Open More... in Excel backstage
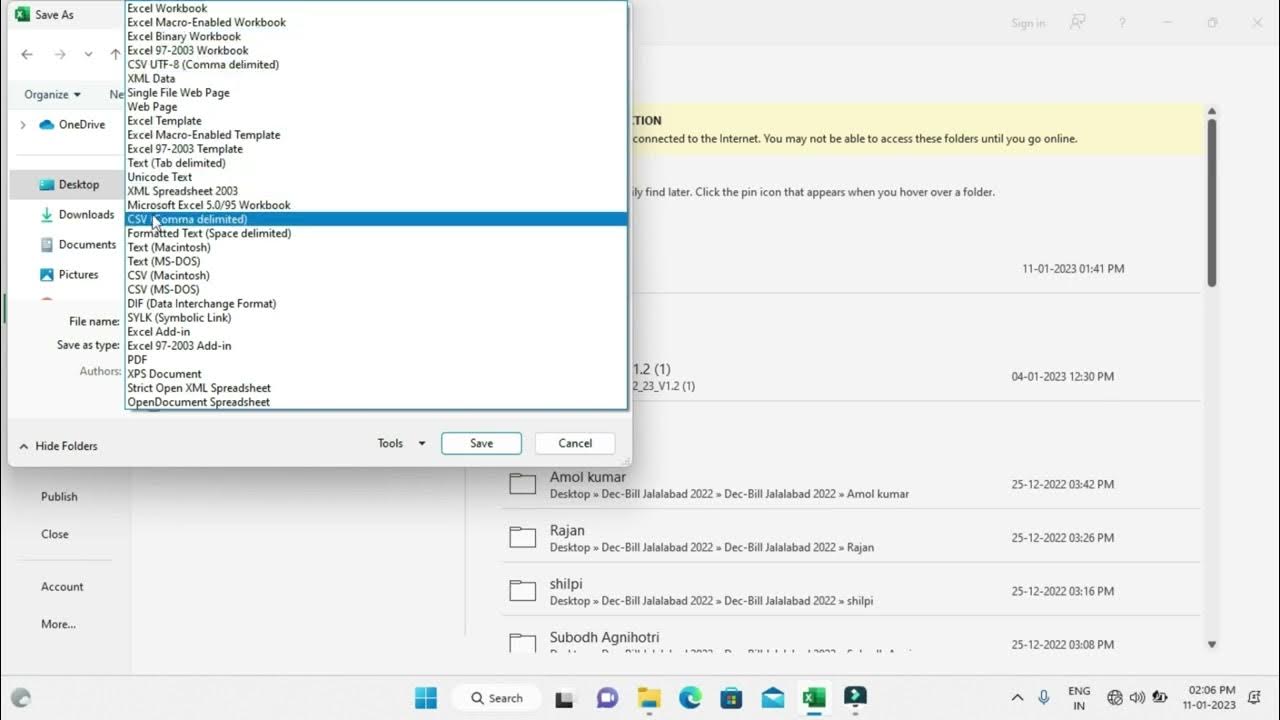1280x720 pixels. (x=58, y=624)
